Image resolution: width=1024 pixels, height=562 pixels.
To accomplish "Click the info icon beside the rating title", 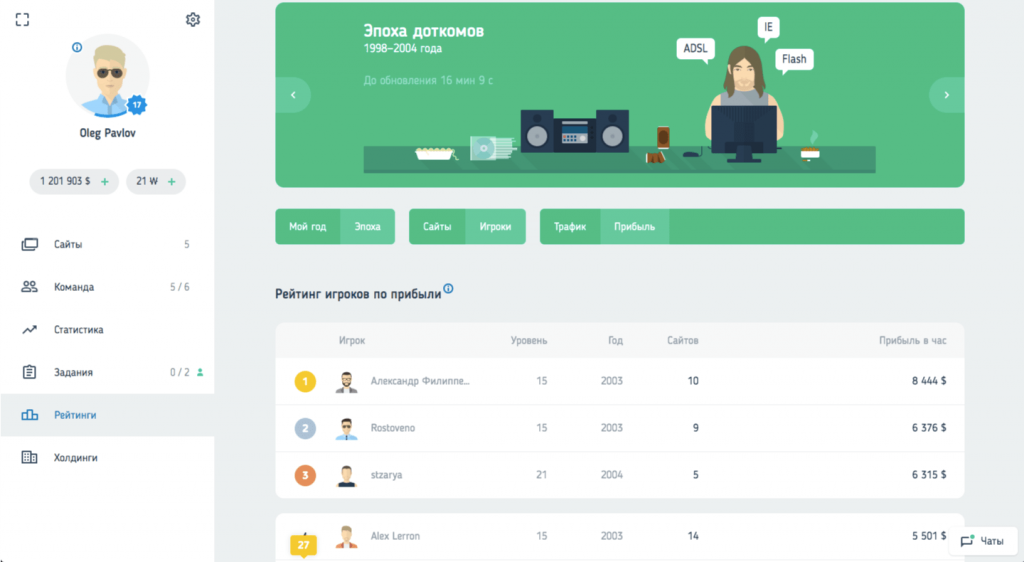I will (448, 289).
